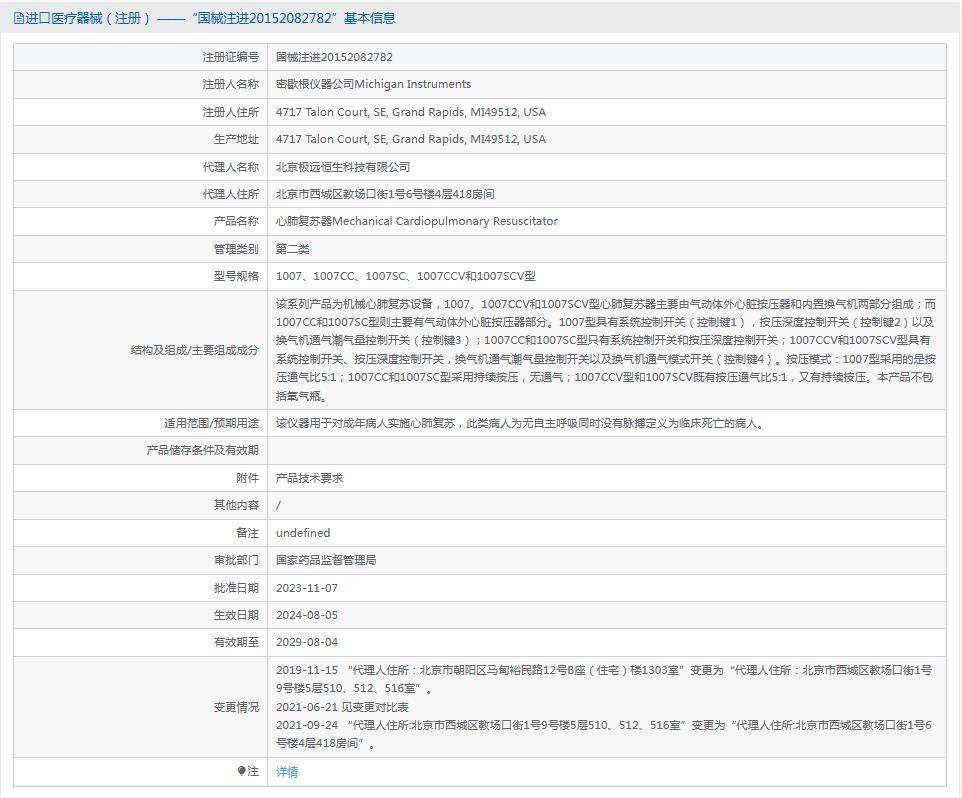Click the product name Mechanical Cardiopulmonary Resuscitator
This screenshot has height=798, width=962.
click(x=417, y=221)
